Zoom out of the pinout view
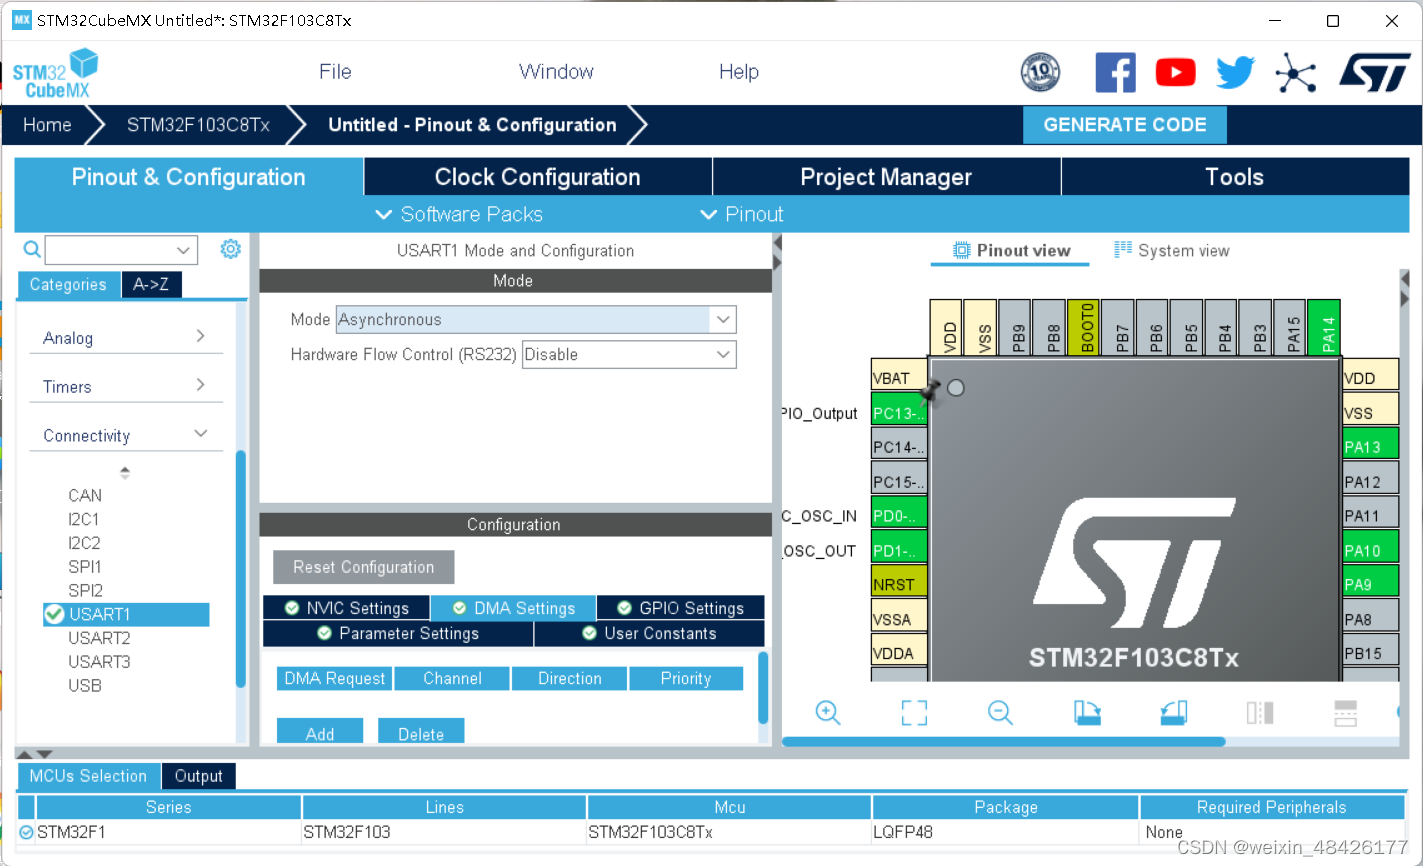Image resolution: width=1423 pixels, height=866 pixels. coord(1000,712)
